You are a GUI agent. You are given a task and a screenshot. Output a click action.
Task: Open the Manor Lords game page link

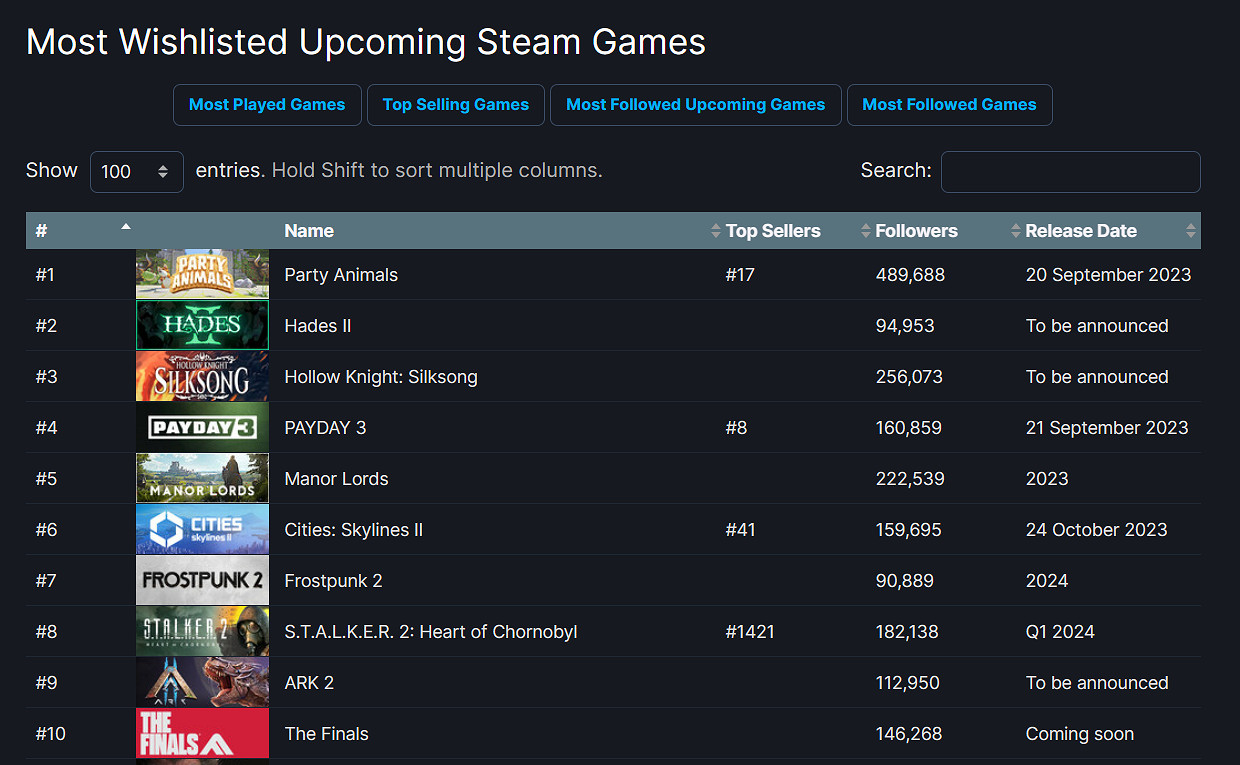pyautogui.click(x=336, y=478)
